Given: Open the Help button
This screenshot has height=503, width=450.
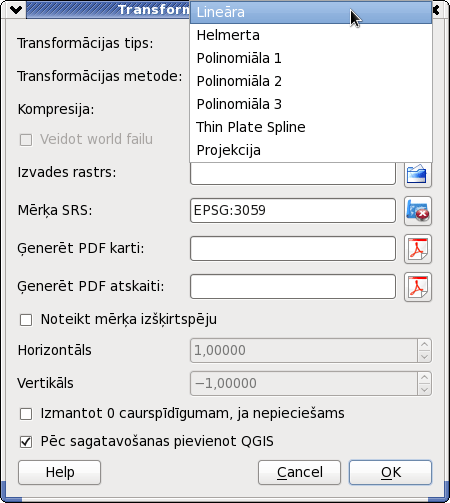Looking at the screenshot, I should tap(59, 472).
